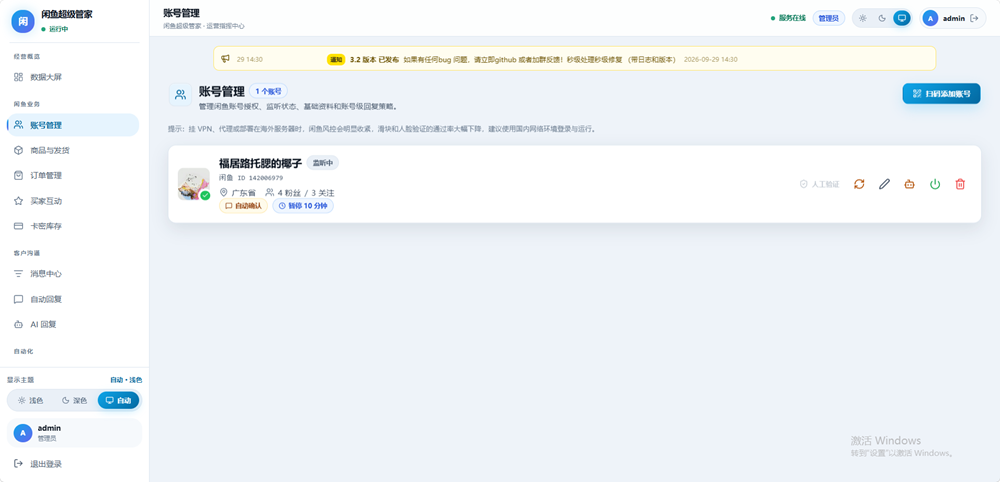Image resolution: width=1000 pixels, height=482 pixels.
Task: Click the 运行中 status under the app name
Action: (55, 29)
